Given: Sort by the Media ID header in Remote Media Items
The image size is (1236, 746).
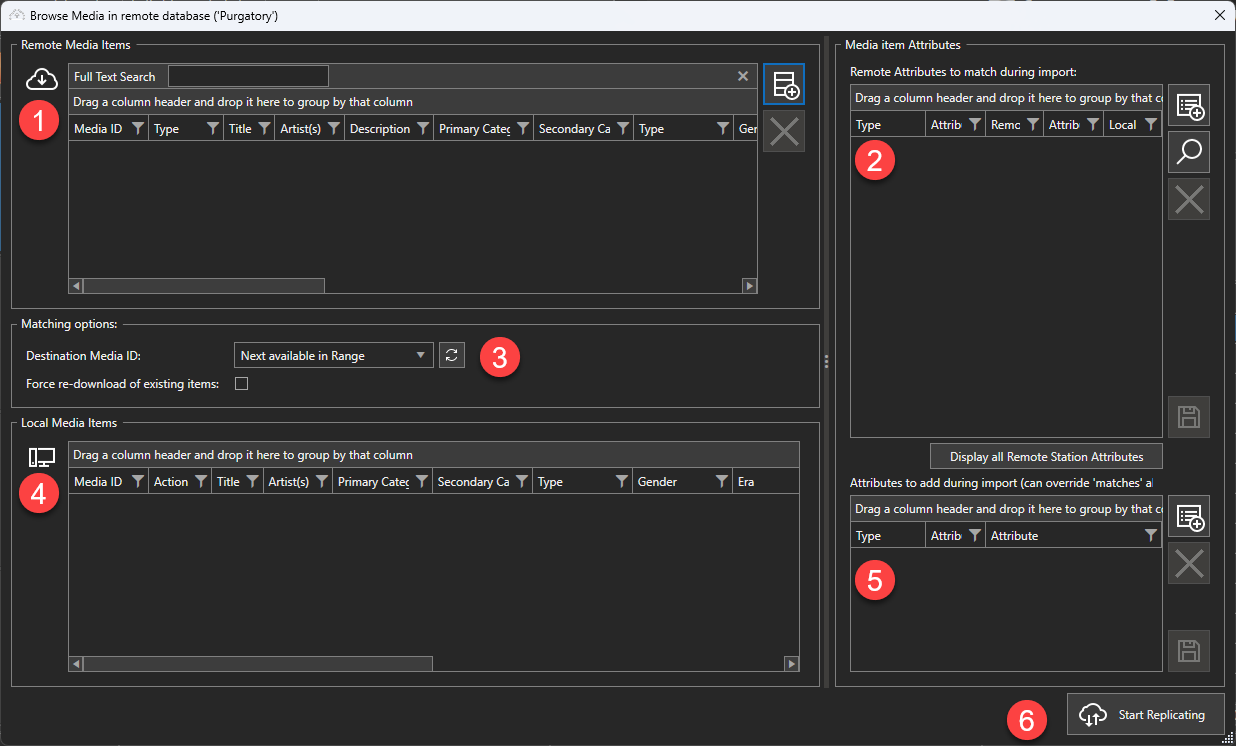Looking at the screenshot, I should pos(98,128).
